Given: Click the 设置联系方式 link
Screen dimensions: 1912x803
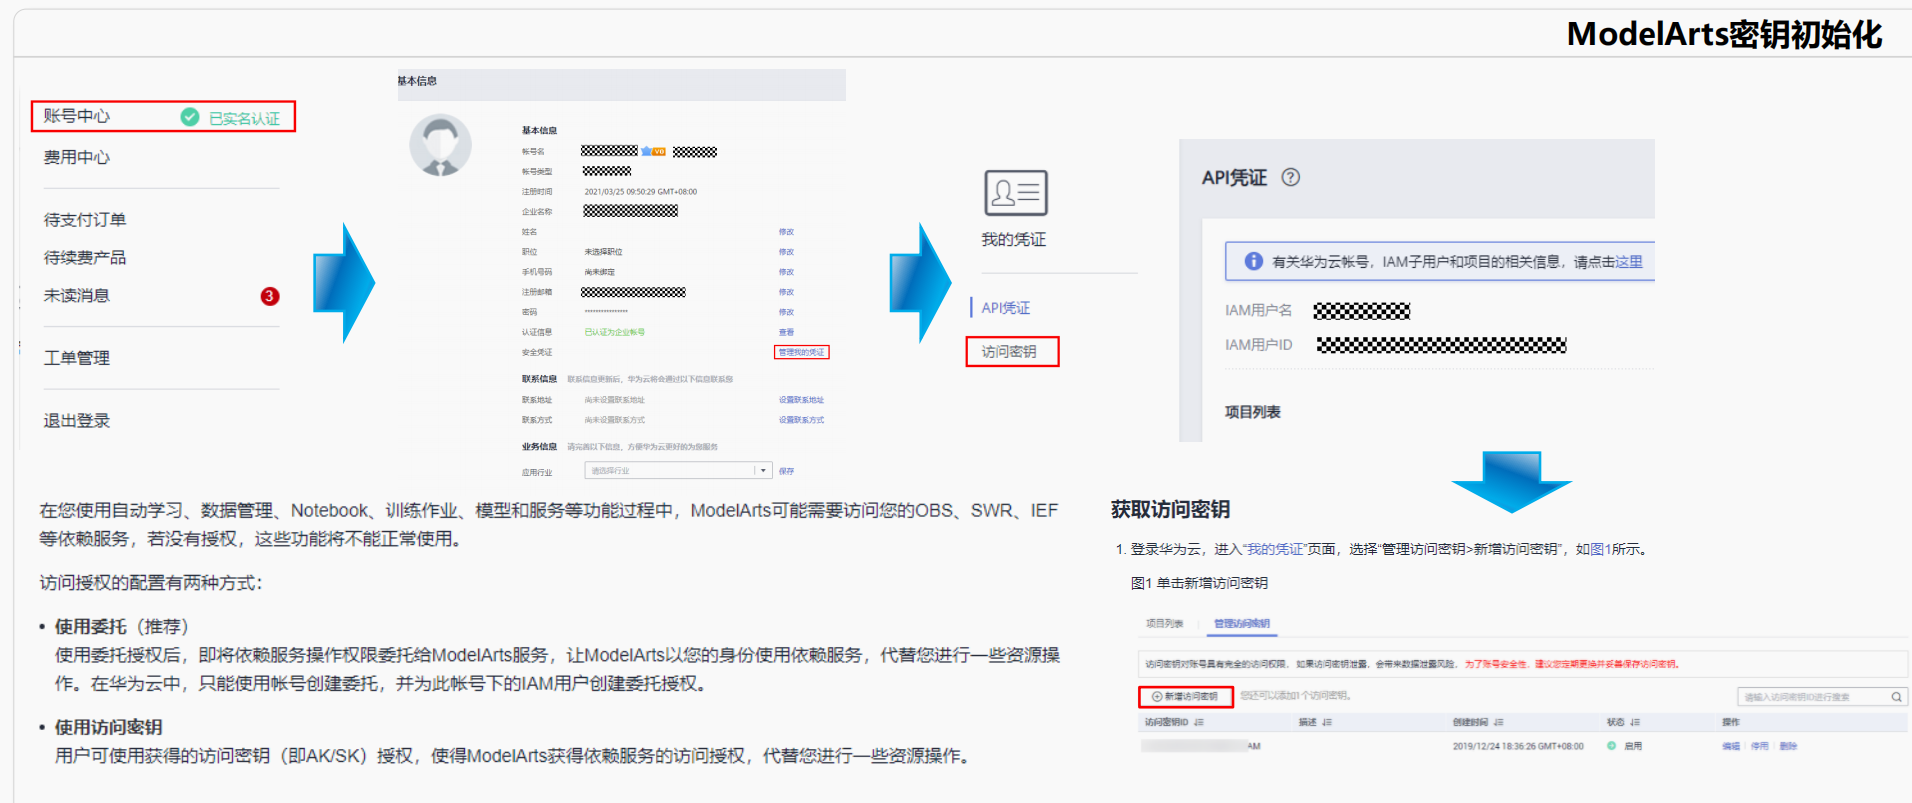Looking at the screenshot, I should pos(802,420).
